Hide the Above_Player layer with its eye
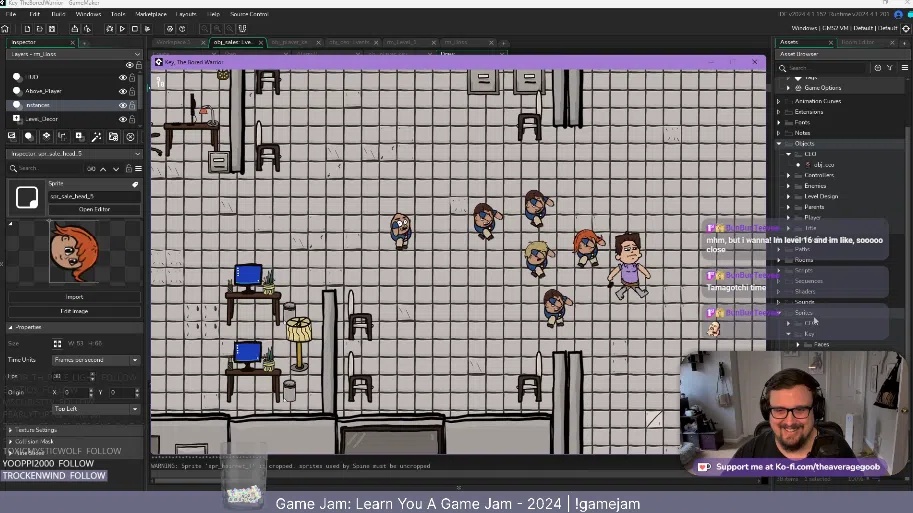Image resolution: width=913 pixels, height=513 pixels. coord(123,91)
